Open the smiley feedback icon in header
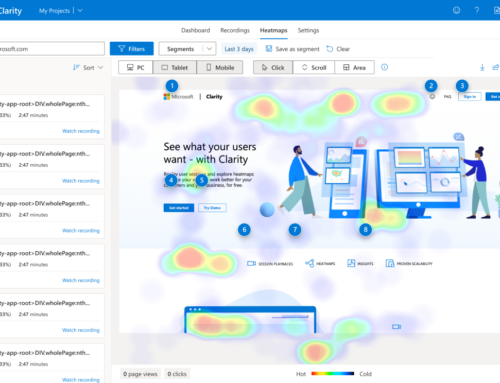Screen dimensions: 500x383 (456, 10)
